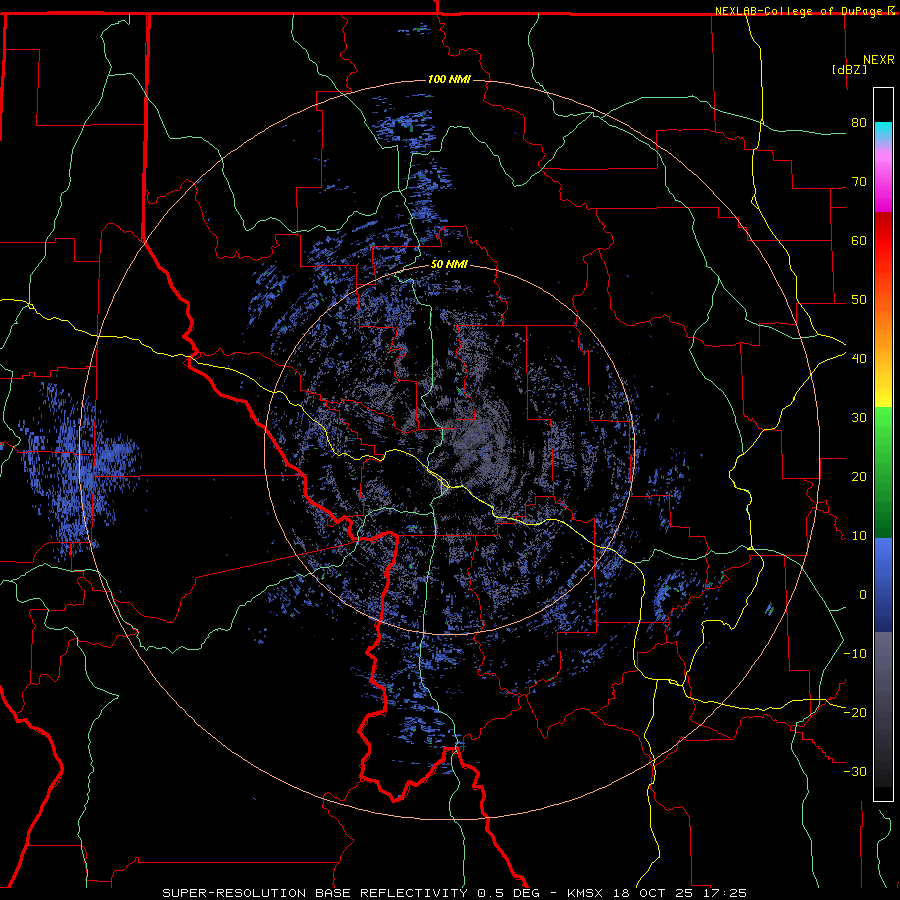This screenshot has height=900, width=900.
Task: Click the KMSX station identifier in caption
Action: pos(585,893)
